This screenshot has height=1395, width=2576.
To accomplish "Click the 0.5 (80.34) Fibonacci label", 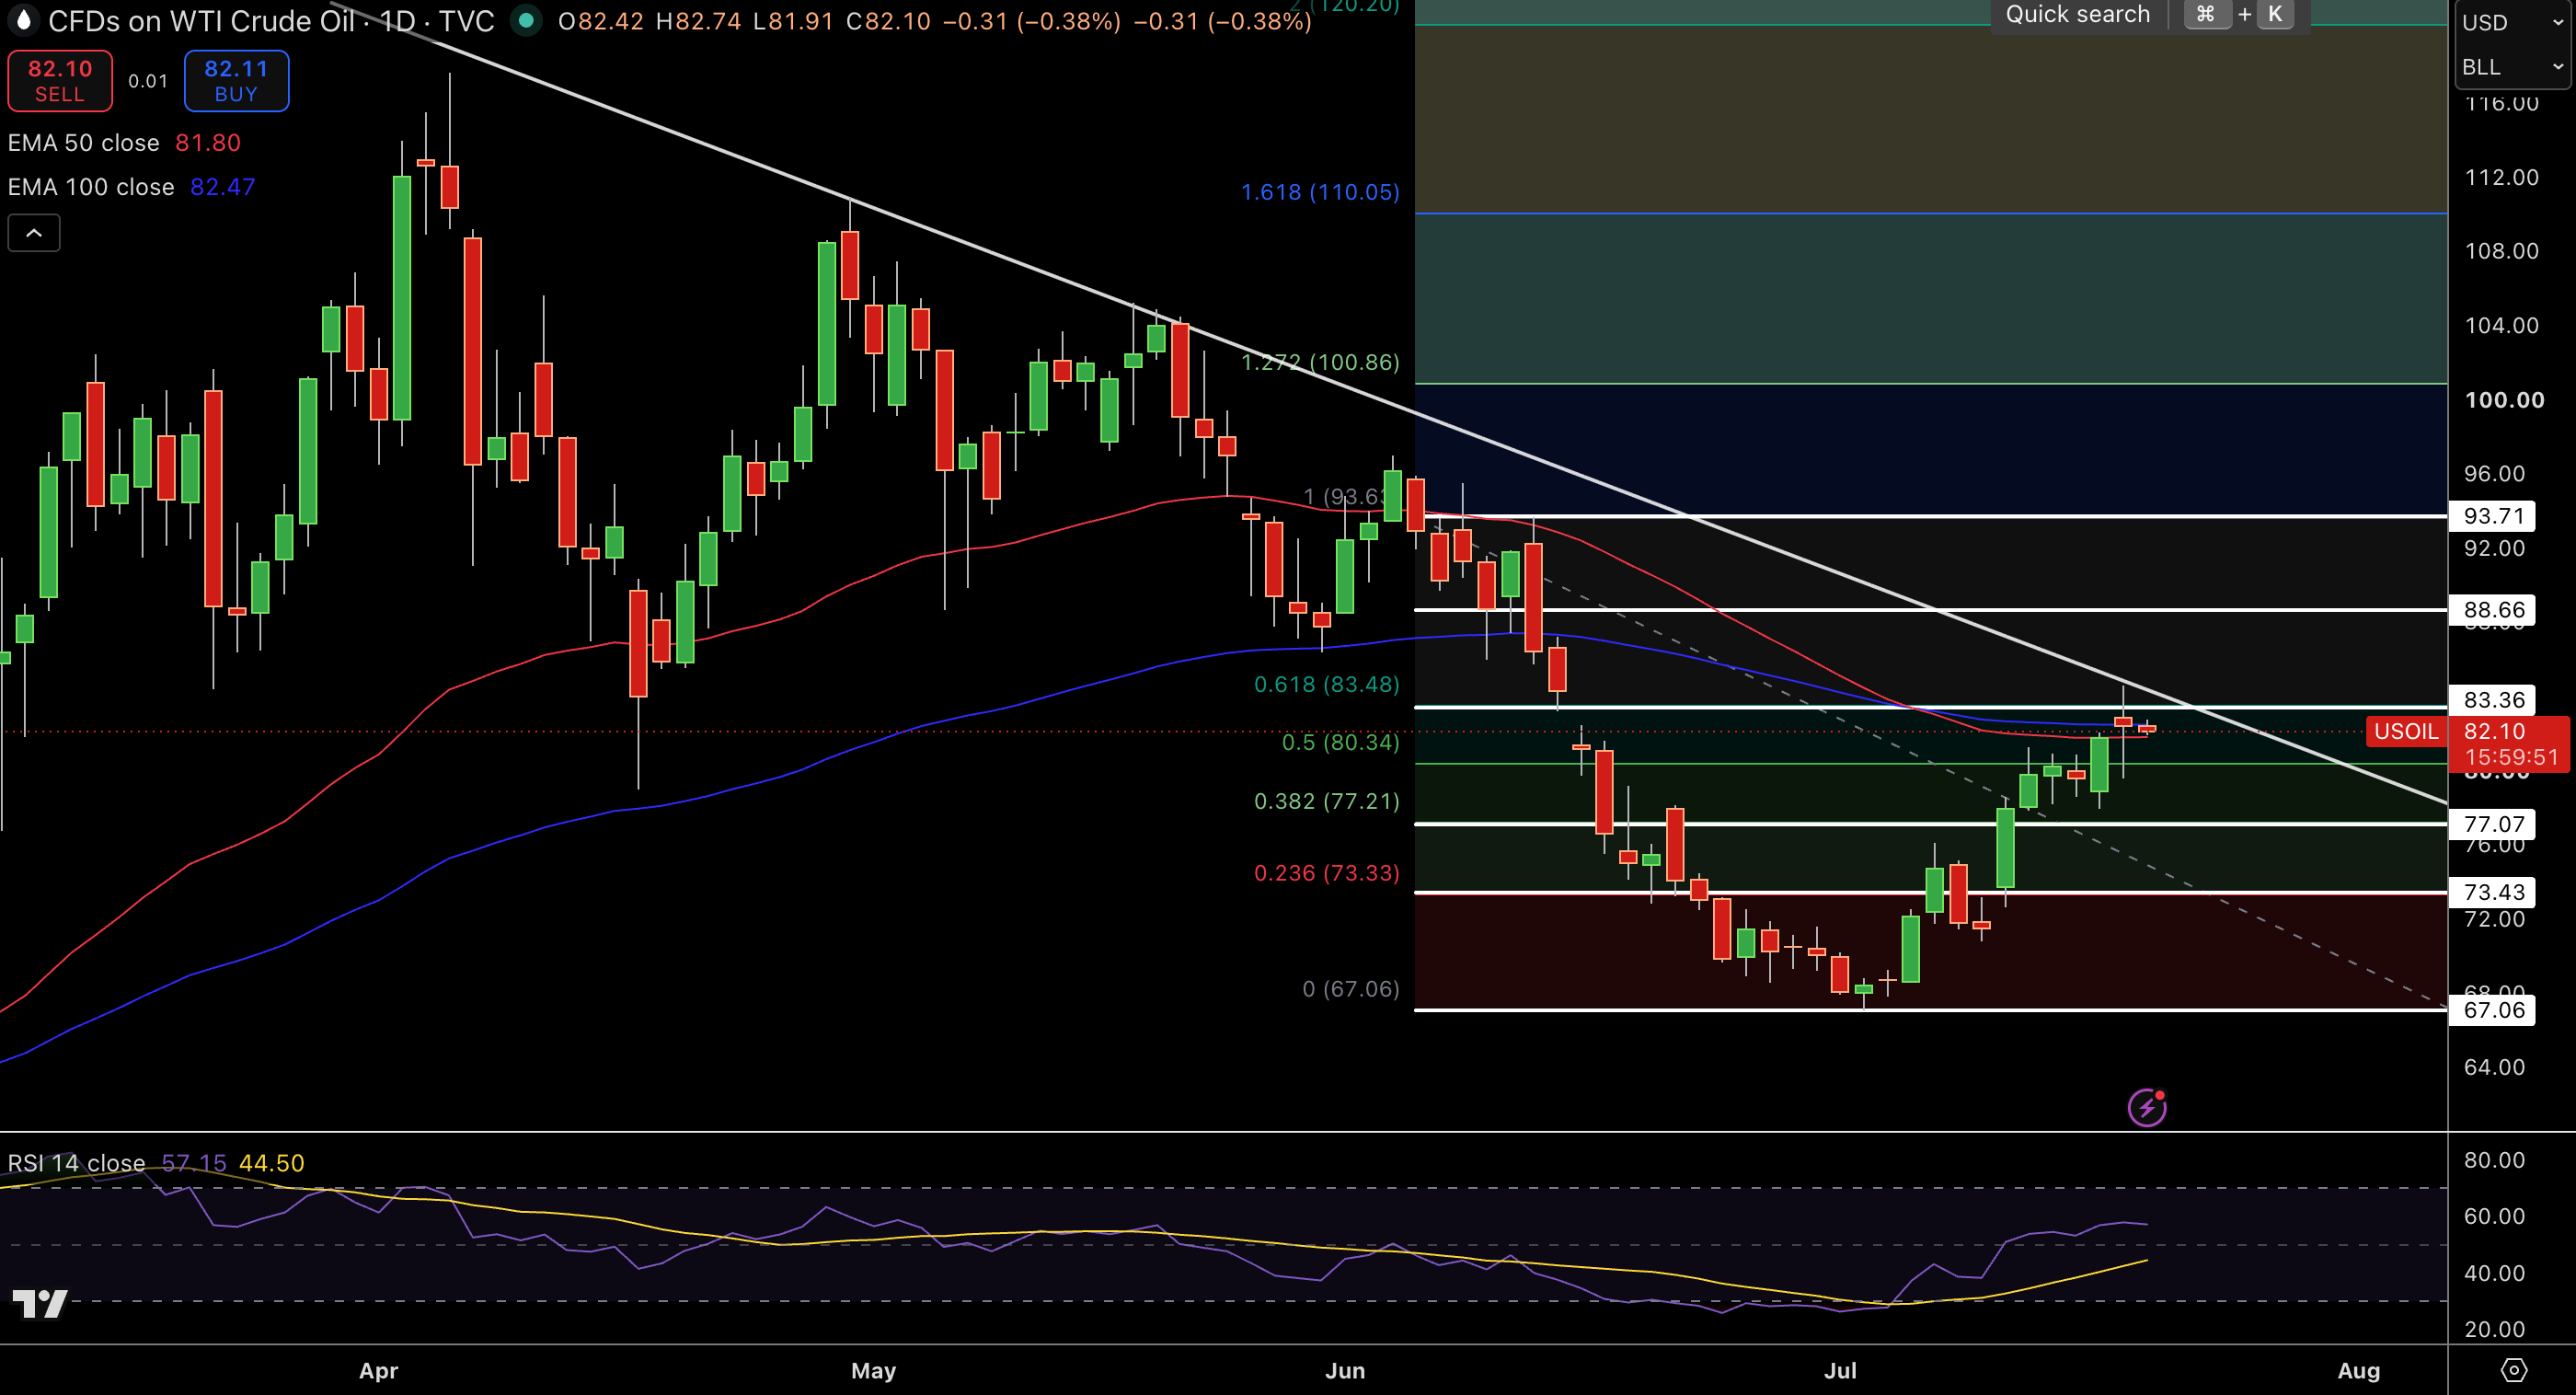I will click(x=1340, y=742).
